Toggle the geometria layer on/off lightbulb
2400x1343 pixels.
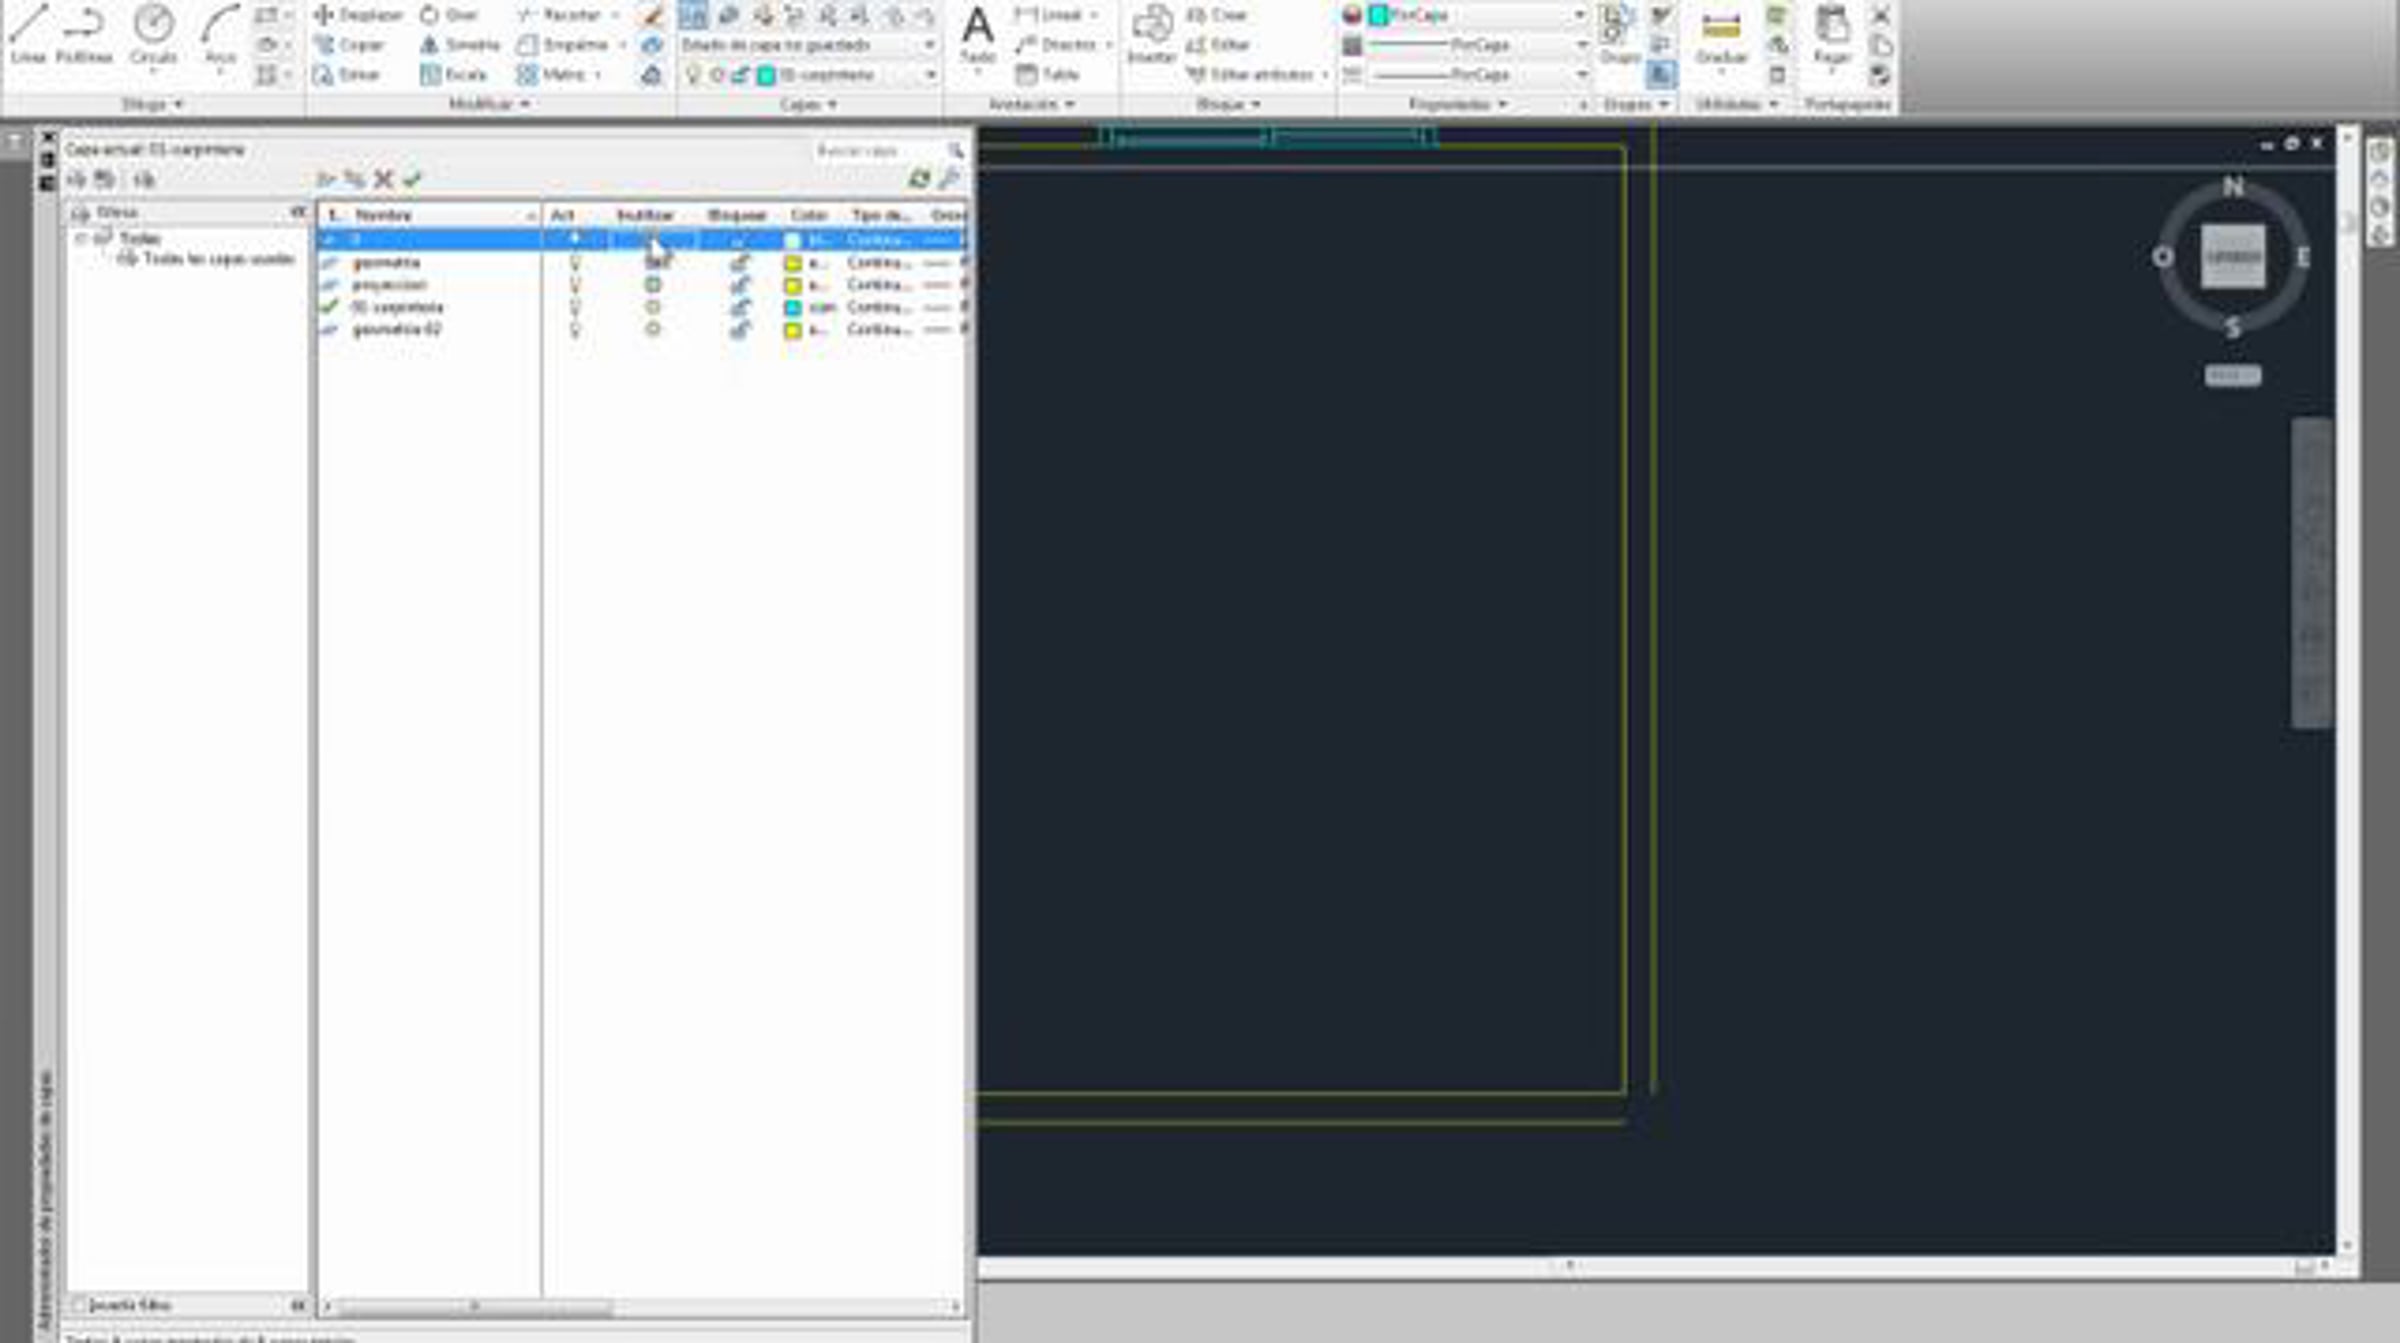[575, 263]
